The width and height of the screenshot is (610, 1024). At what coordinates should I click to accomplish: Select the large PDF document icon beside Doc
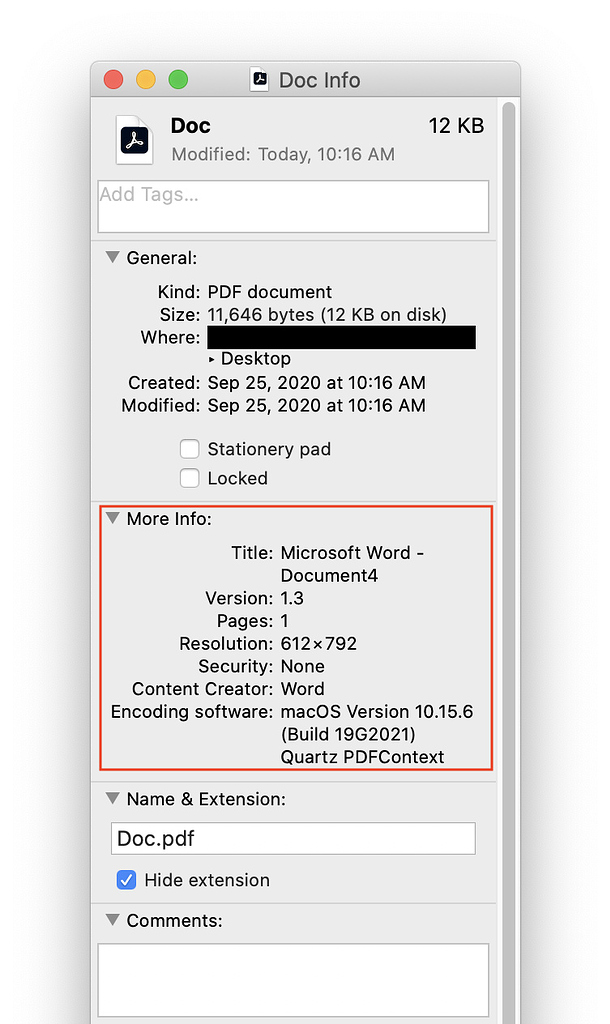click(135, 140)
